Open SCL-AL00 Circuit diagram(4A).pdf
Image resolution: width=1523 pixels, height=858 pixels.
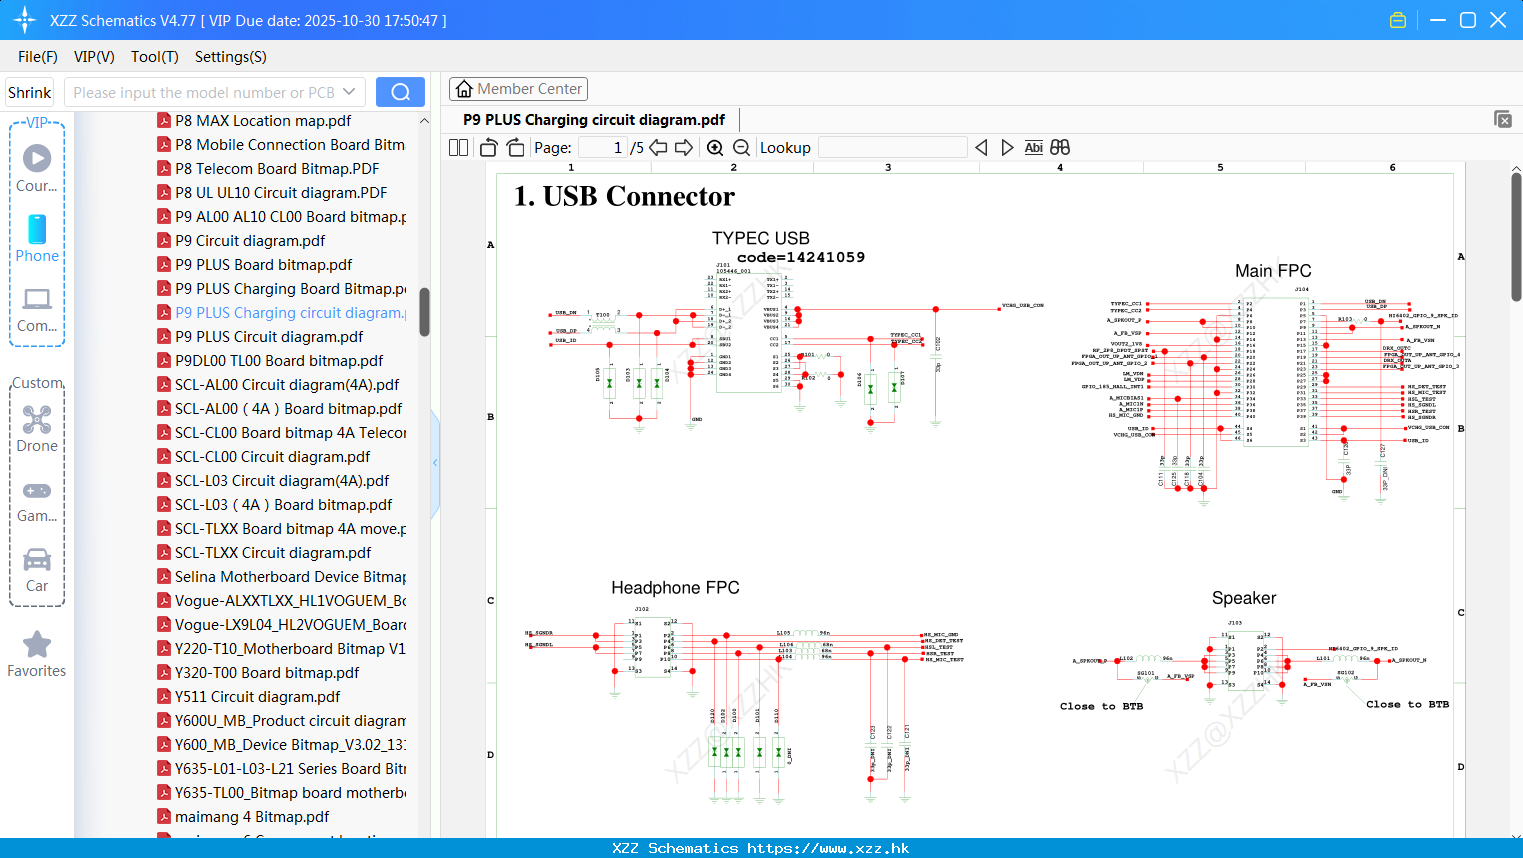click(287, 385)
